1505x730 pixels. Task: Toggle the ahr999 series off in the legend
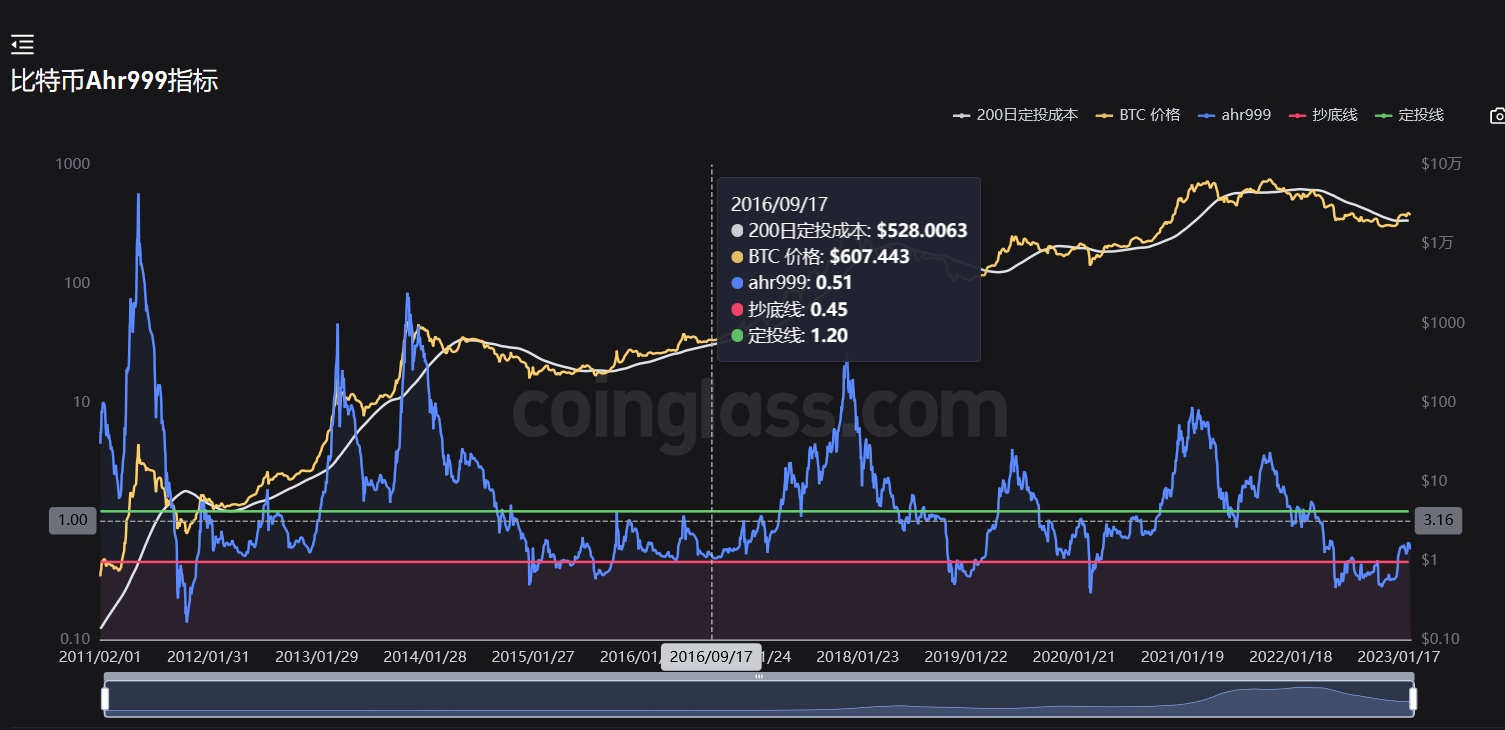point(1245,114)
